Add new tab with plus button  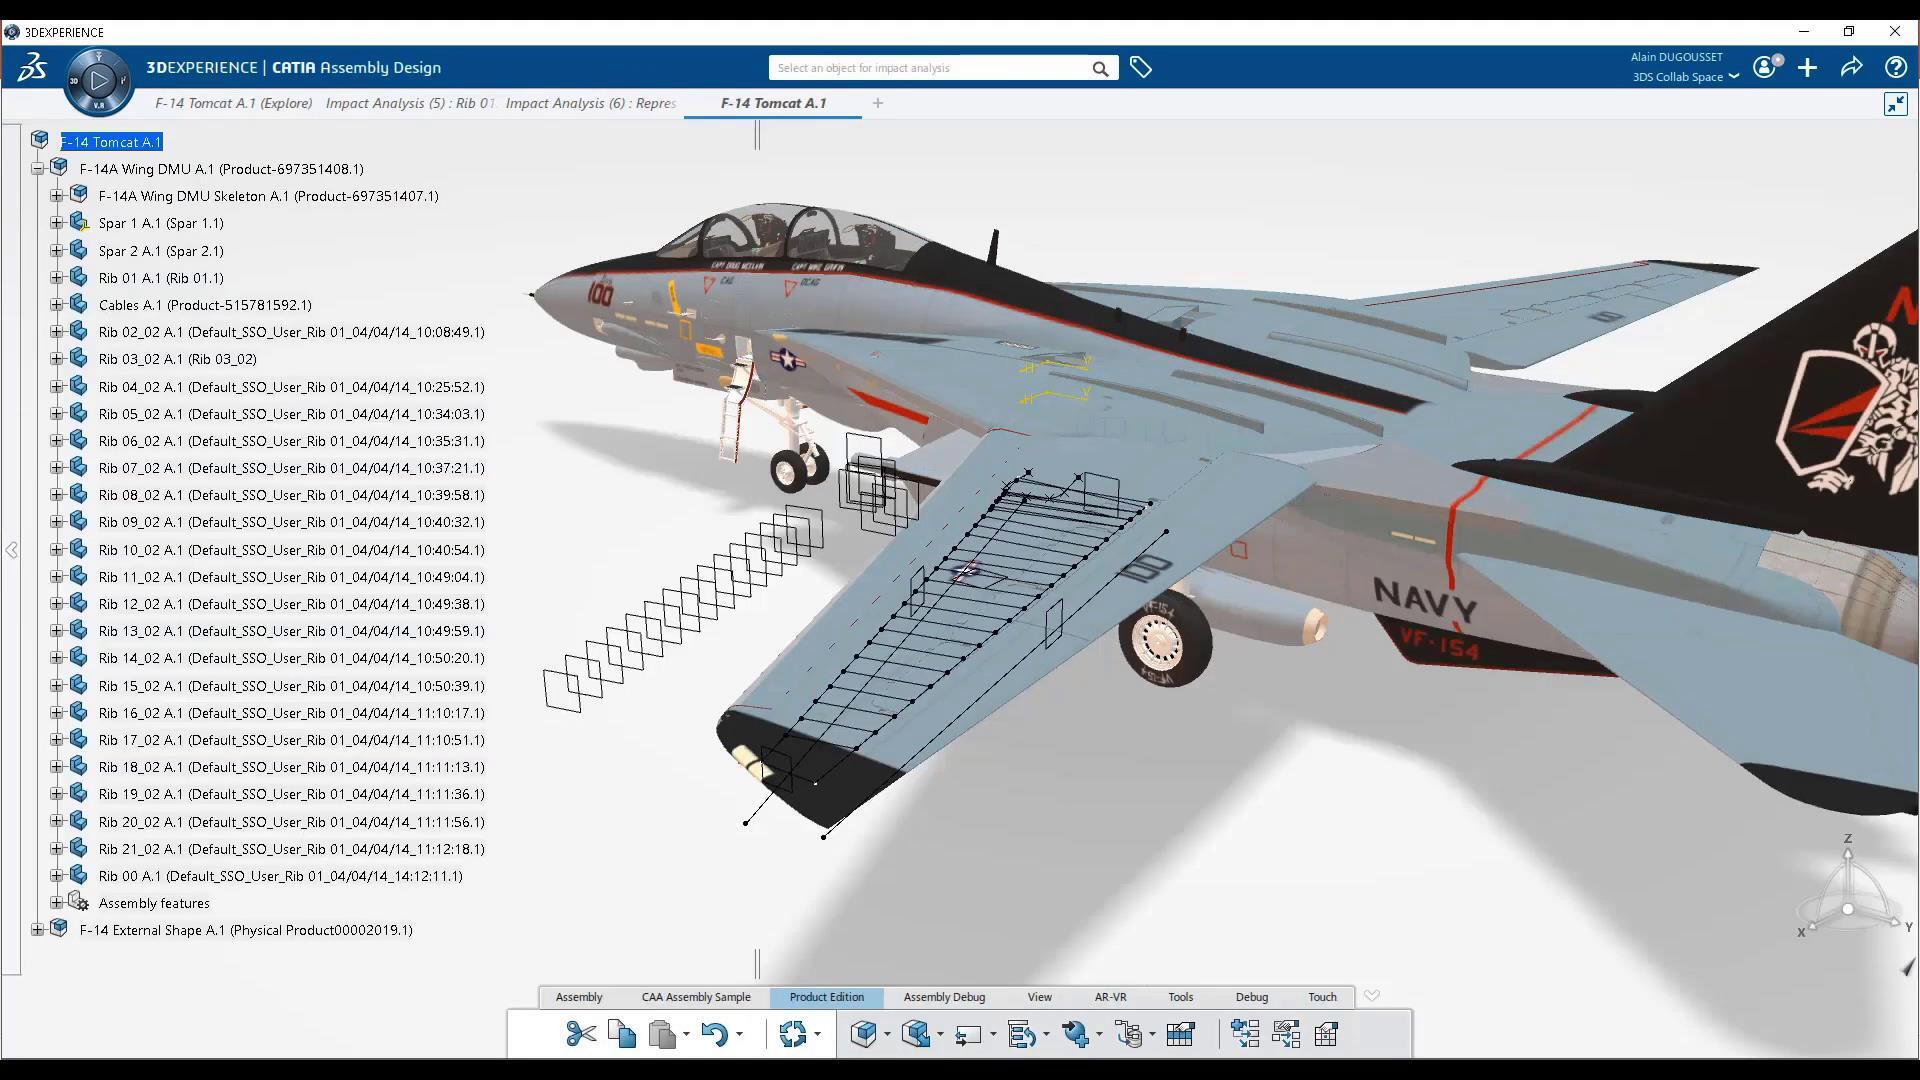[877, 103]
